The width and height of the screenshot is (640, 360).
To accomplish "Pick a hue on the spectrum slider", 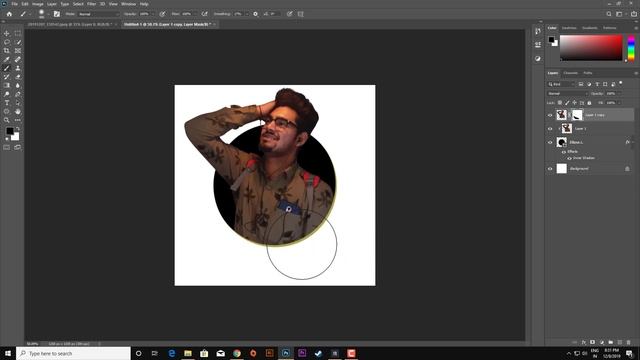I will [631, 48].
